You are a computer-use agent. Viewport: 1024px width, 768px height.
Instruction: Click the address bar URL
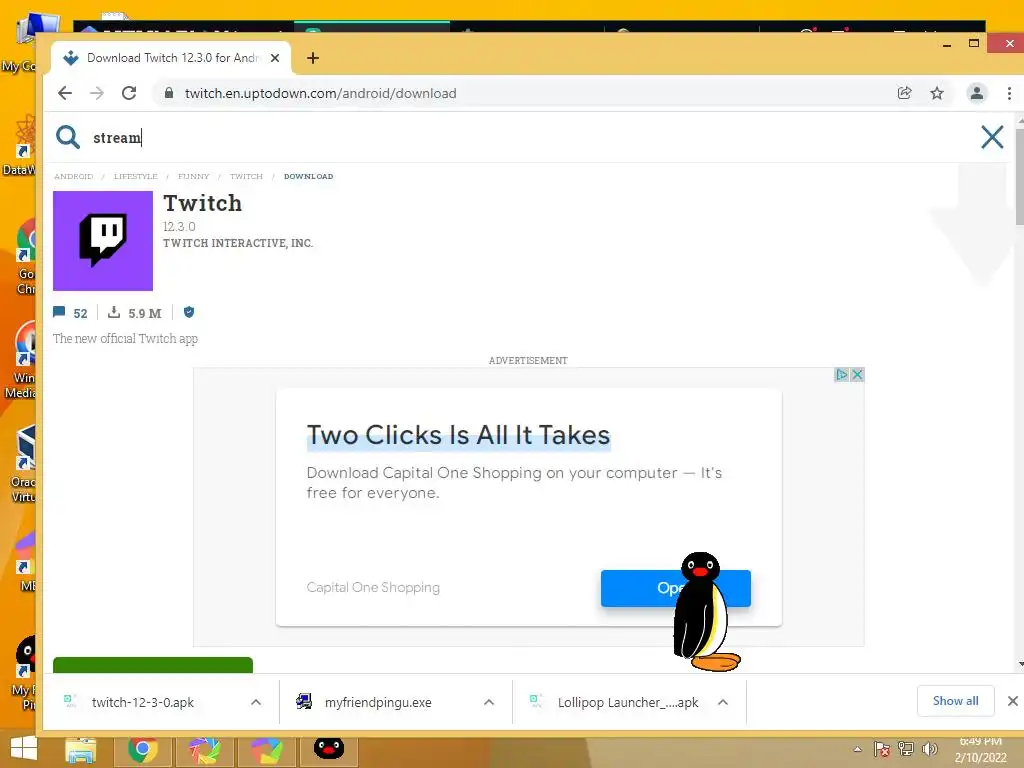point(321,93)
